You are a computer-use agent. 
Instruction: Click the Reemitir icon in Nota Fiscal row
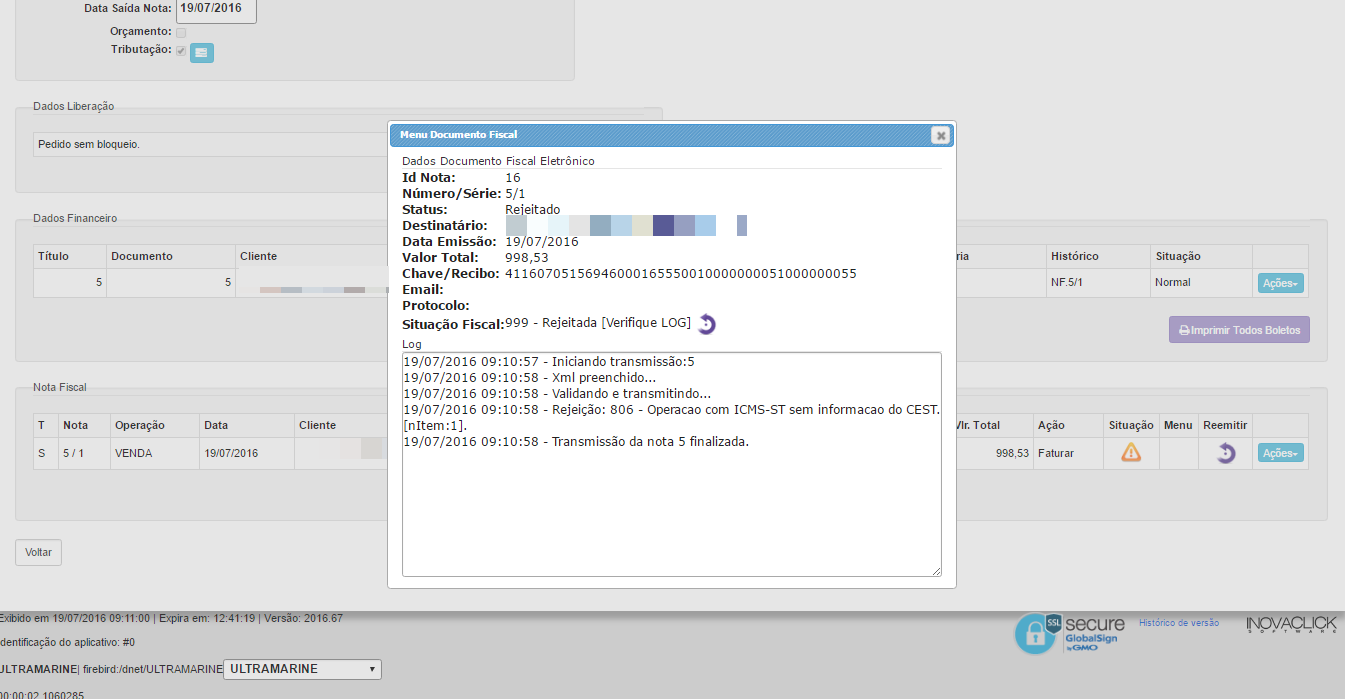tap(1225, 453)
